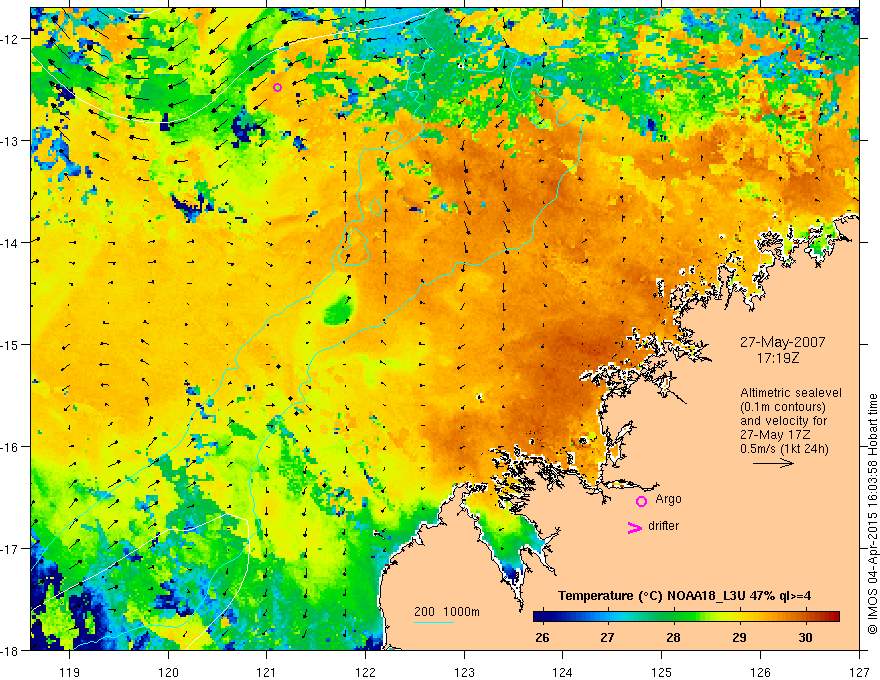
Task: Click the magenta Argo legend circle
Action: pos(641,501)
